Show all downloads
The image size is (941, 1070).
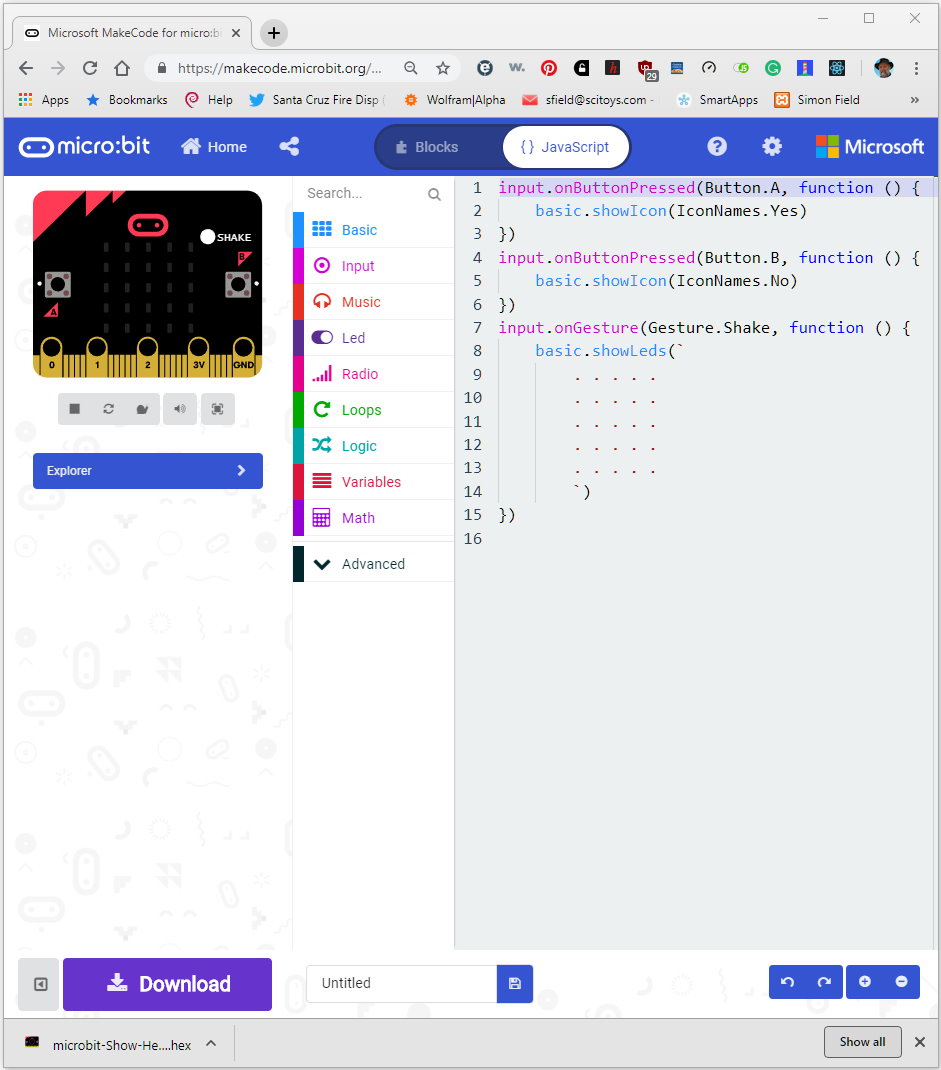tap(862, 1041)
